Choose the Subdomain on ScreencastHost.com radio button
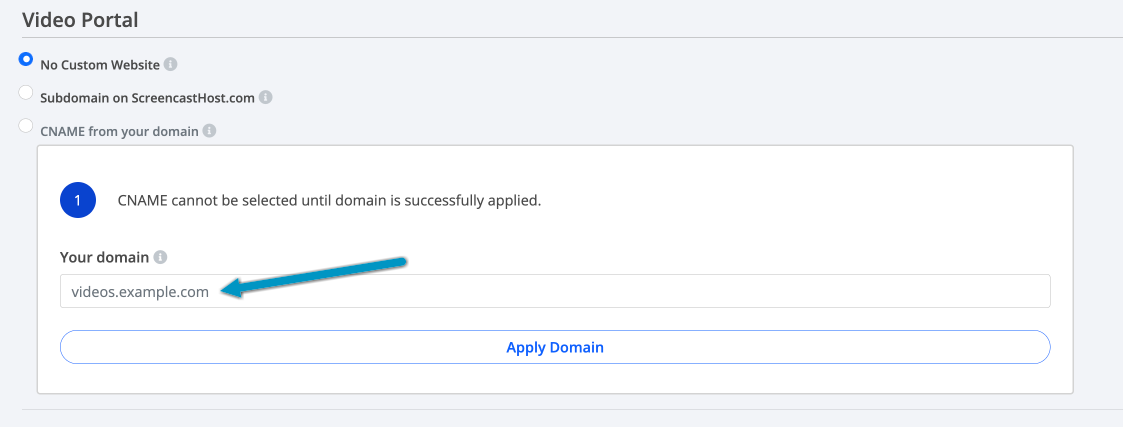1123x427 pixels. pyautogui.click(x=26, y=92)
